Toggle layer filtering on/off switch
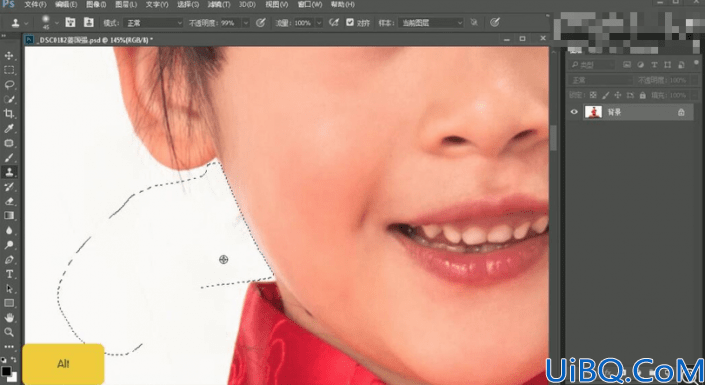705x385 pixels. (x=696, y=63)
